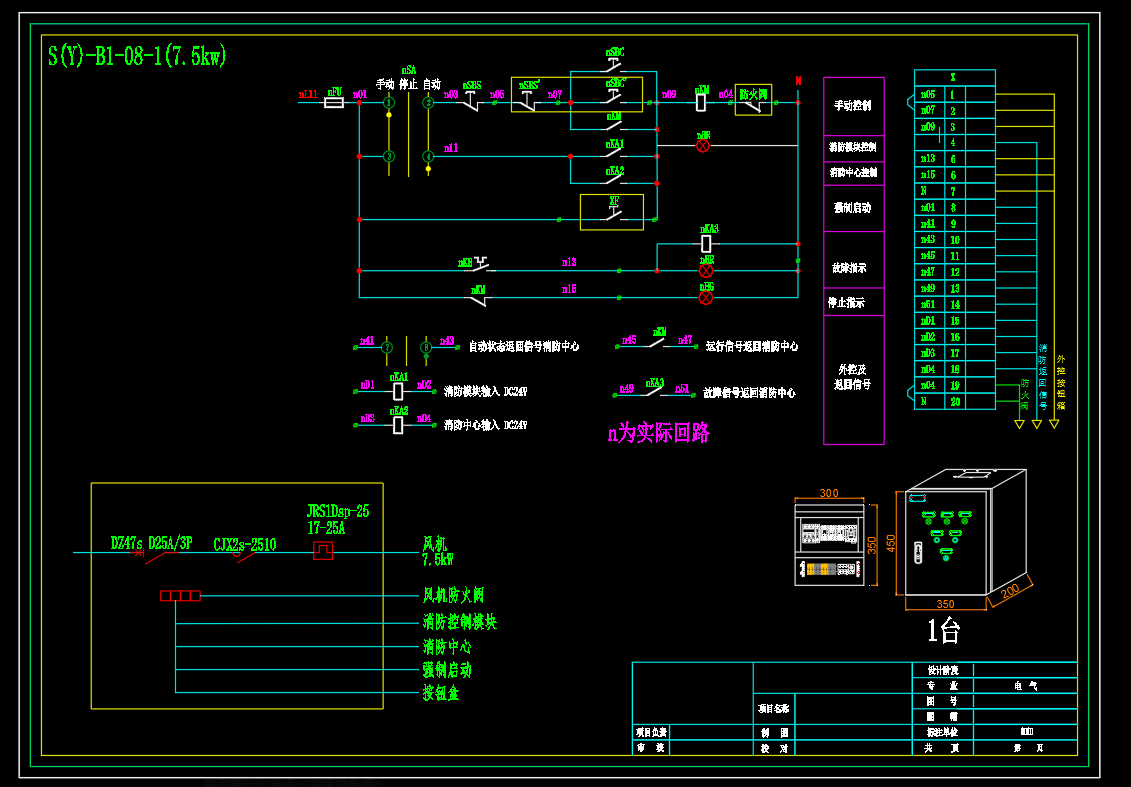Screen dimensions: 1131x787
Task: Click selector switch position circle 2
Action: coord(428,102)
